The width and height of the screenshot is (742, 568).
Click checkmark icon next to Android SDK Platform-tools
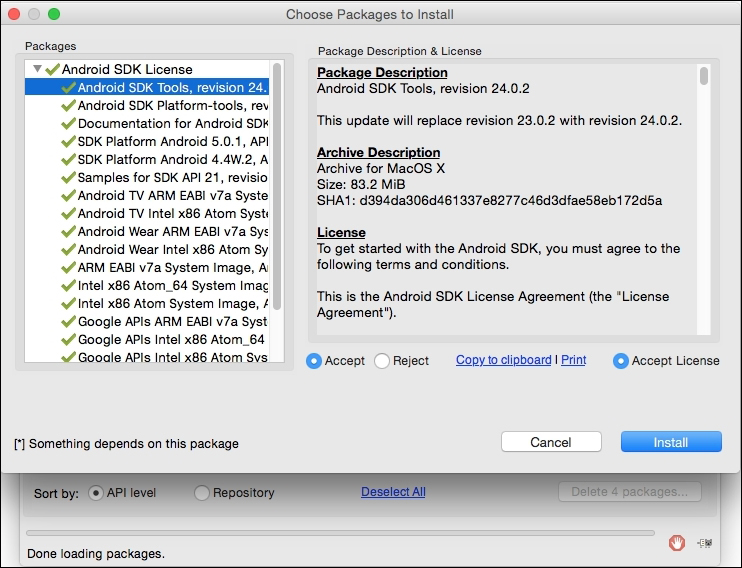pos(68,106)
